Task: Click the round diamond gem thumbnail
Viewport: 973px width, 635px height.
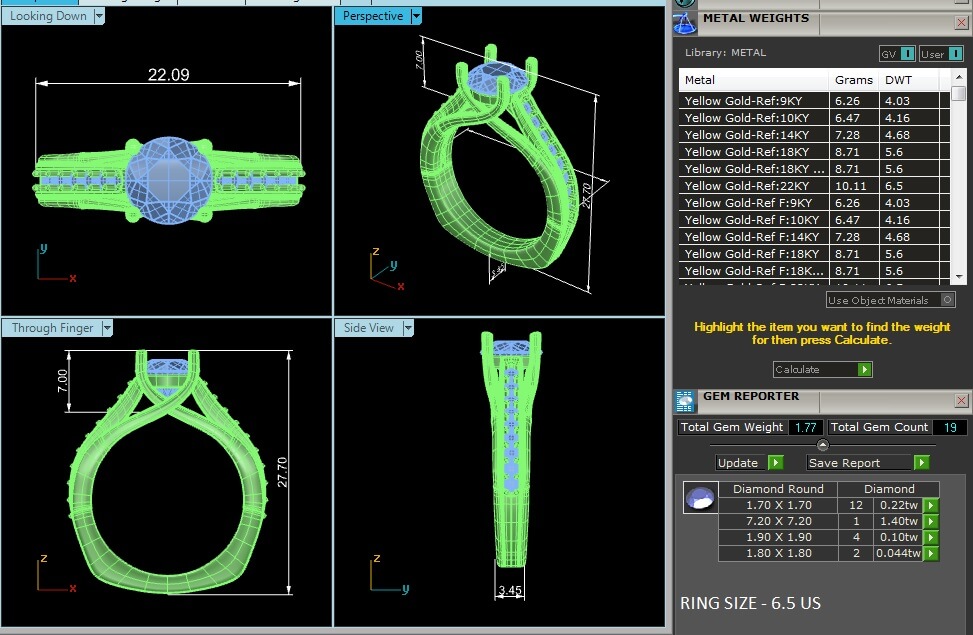Action: (700, 497)
